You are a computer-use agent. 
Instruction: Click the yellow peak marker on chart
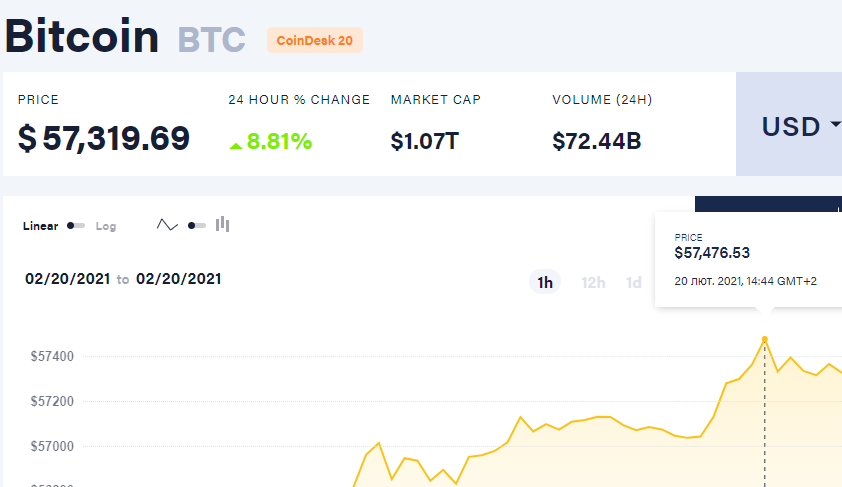pyautogui.click(x=765, y=340)
